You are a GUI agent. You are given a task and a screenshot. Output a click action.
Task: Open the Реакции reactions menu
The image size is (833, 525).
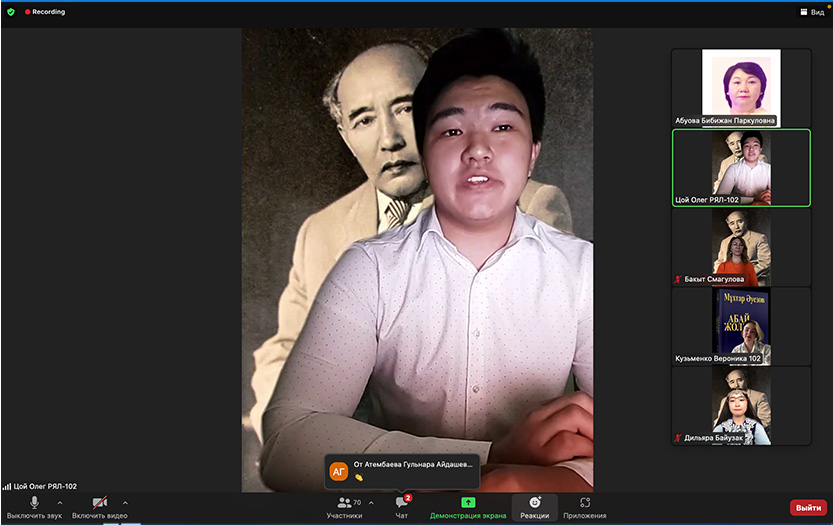534,506
